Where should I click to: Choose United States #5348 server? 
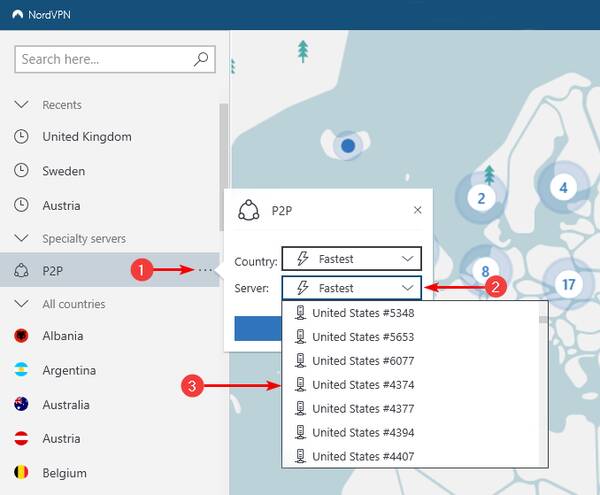point(410,313)
